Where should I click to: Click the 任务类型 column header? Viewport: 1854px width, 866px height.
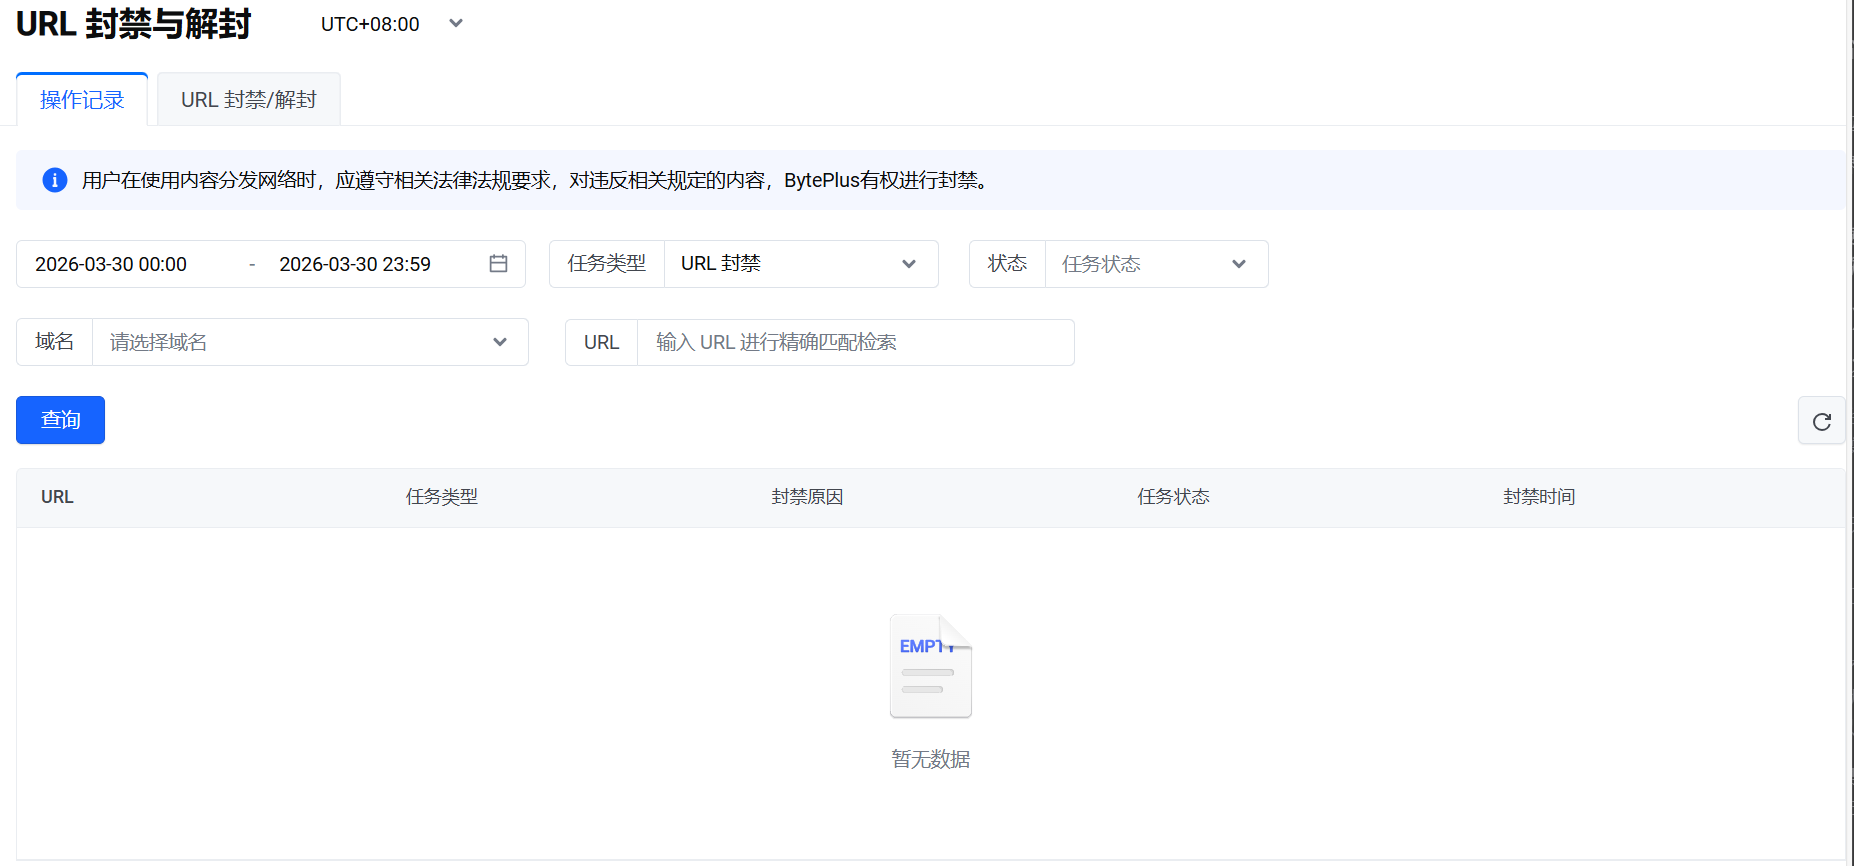coord(441,497)
